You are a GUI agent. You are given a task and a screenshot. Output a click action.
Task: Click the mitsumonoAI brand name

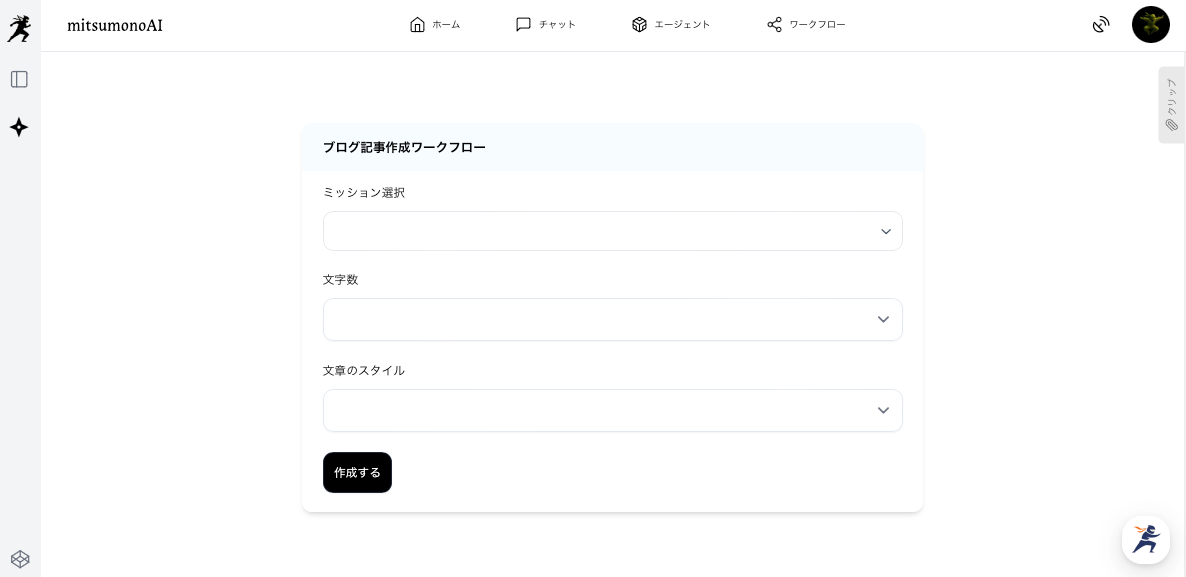(115, 25)
